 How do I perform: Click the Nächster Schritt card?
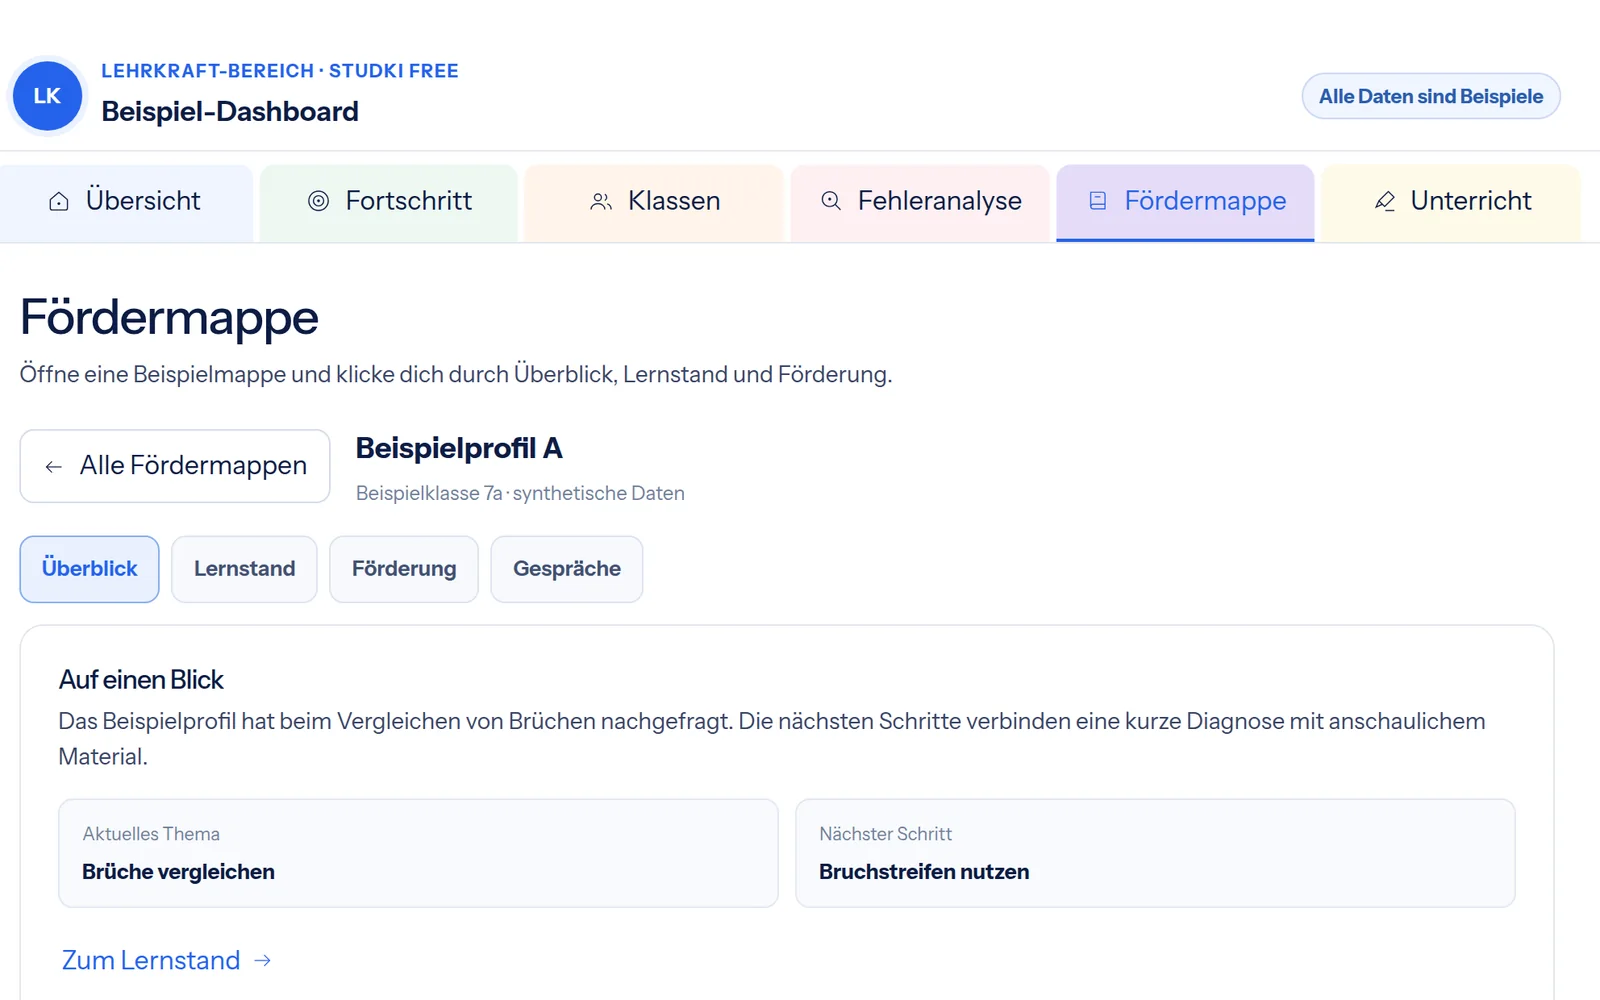[x=1155, y=853]
